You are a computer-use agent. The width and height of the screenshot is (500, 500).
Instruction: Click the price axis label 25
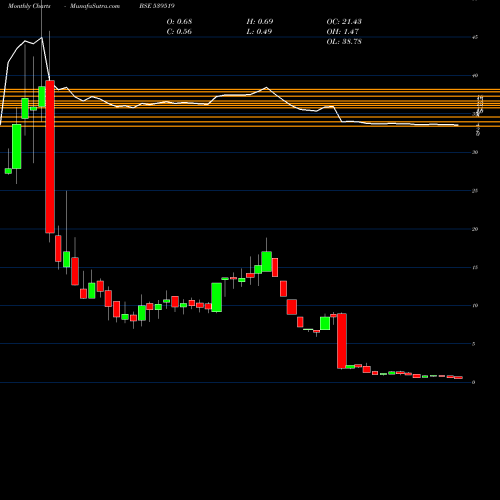tap(475, 191)
